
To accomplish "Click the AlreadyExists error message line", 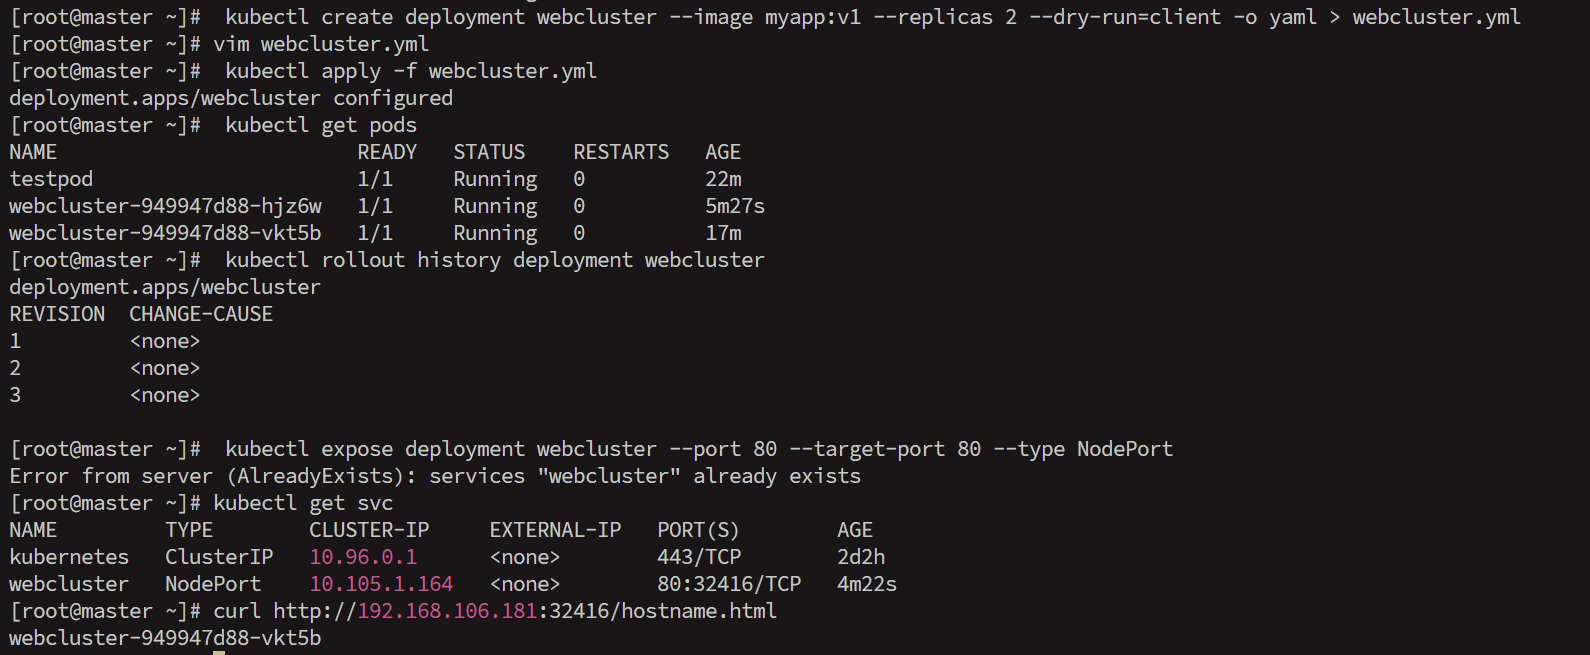I will pos(435,476).
